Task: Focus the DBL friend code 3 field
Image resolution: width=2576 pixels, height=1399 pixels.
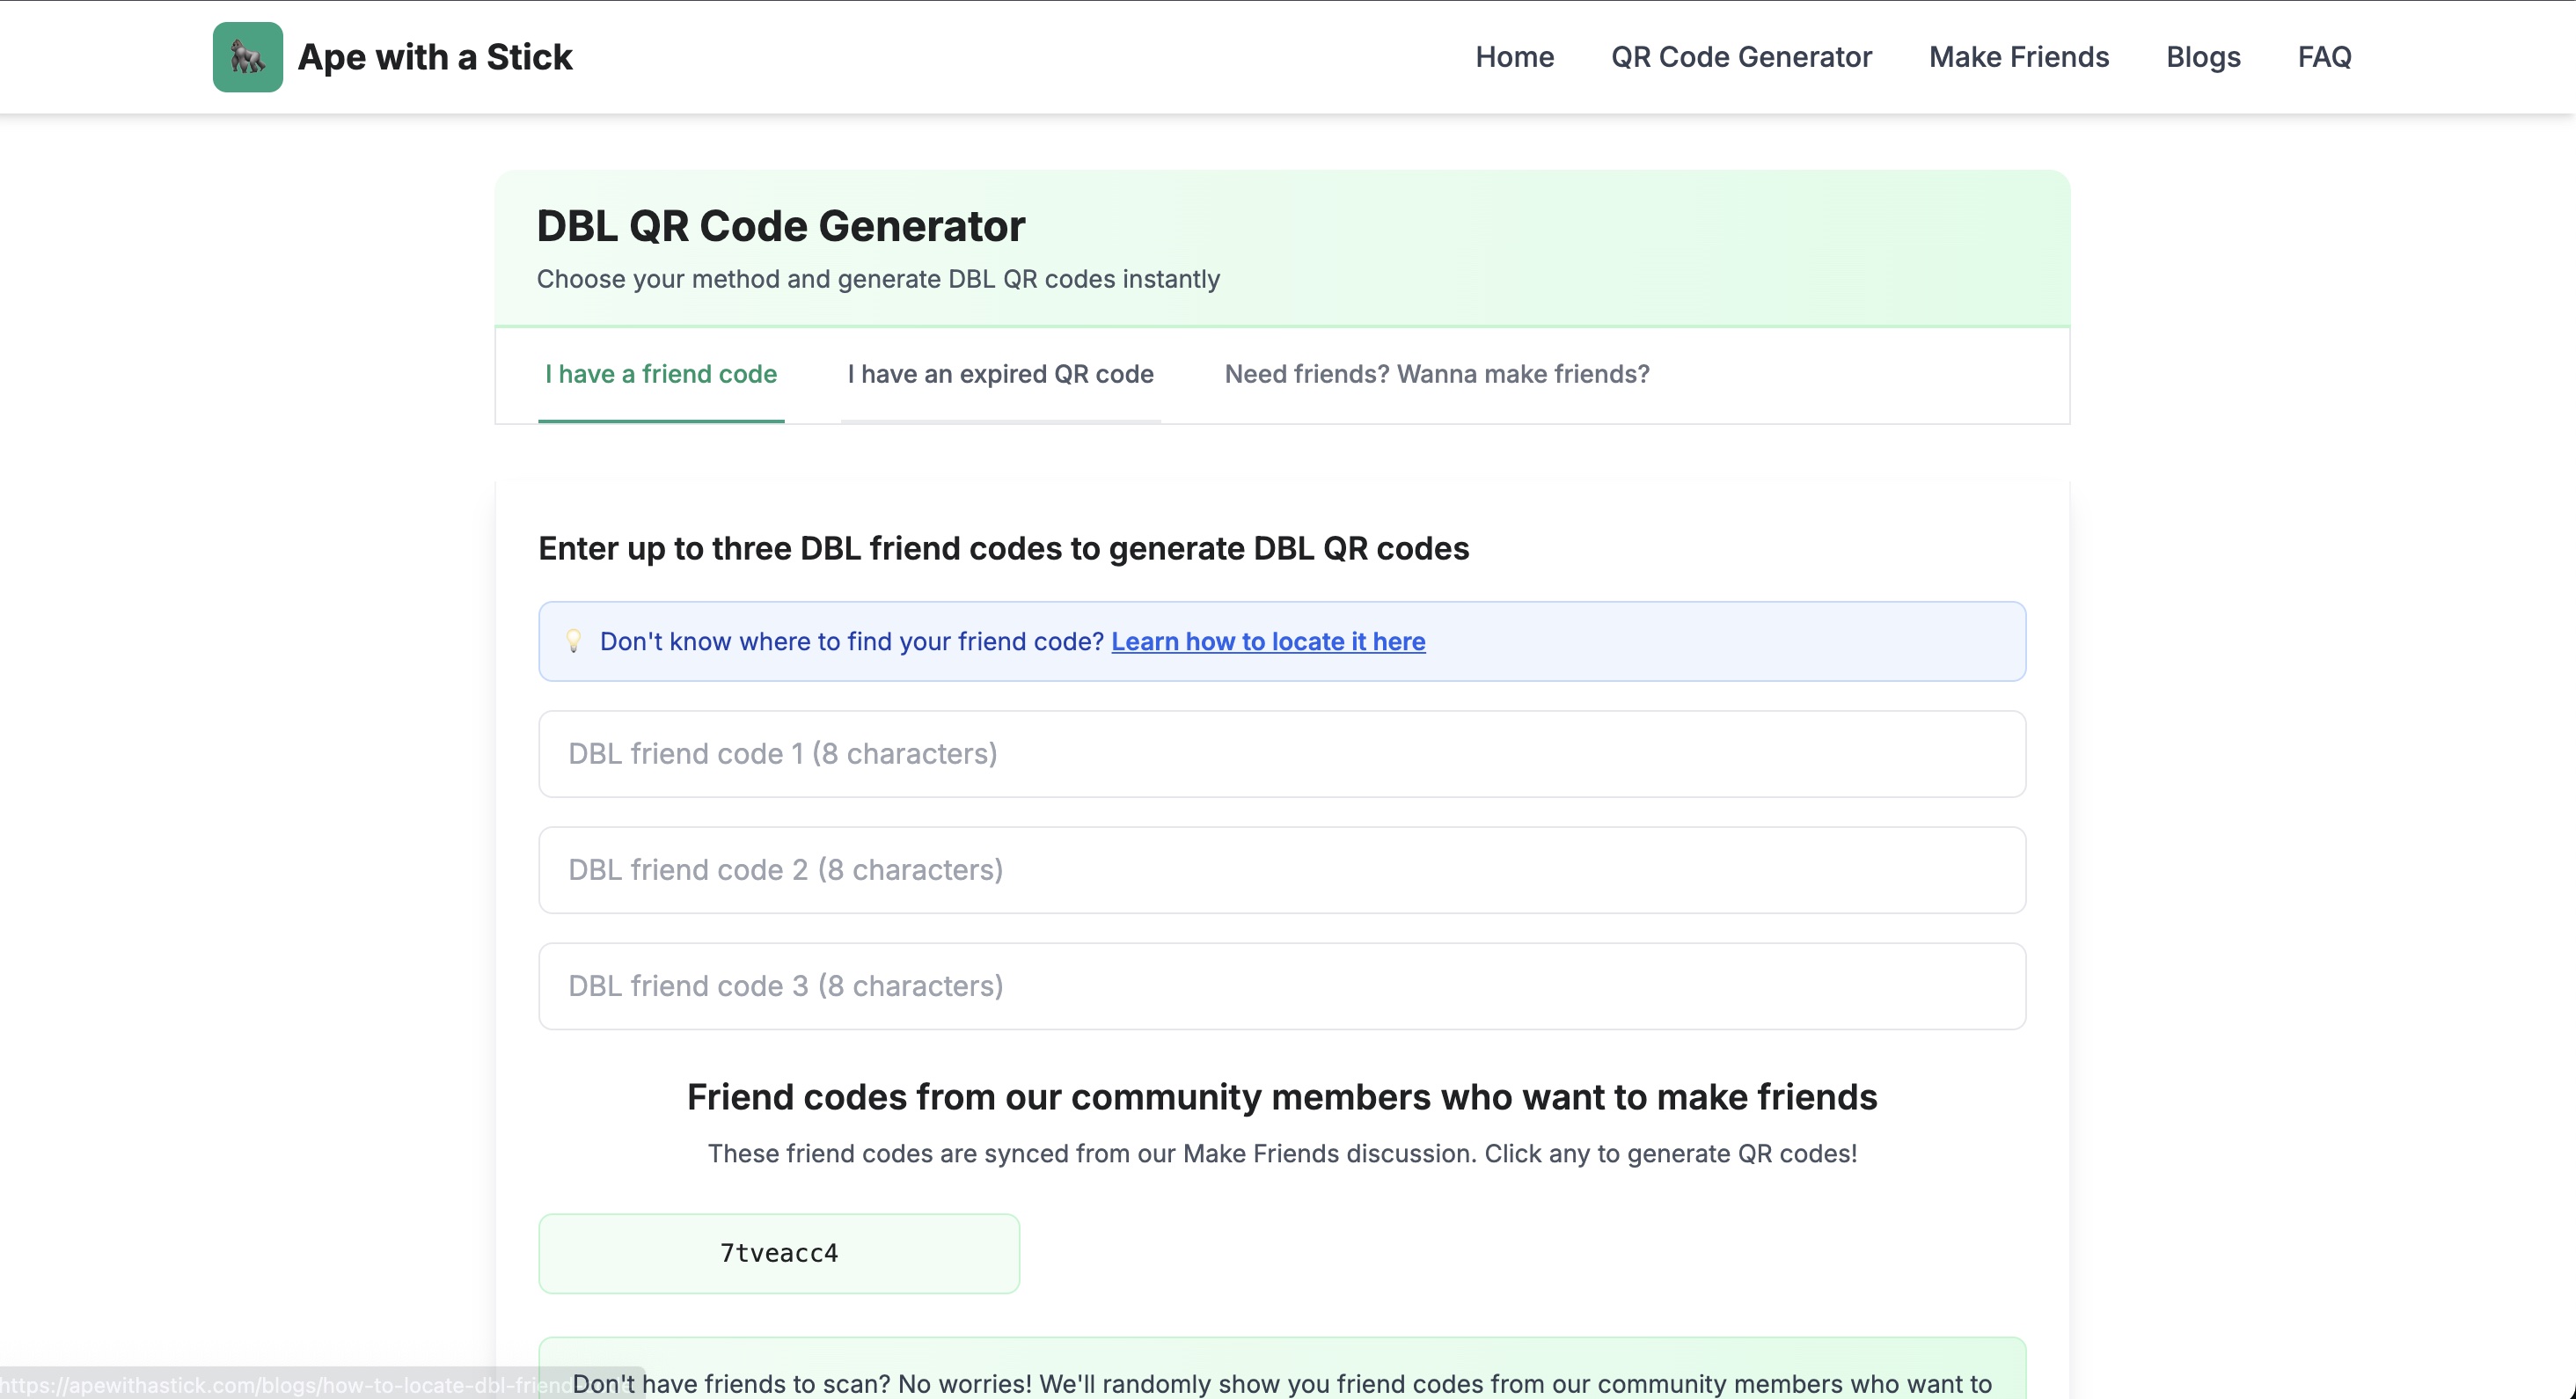Action: 1281,986
